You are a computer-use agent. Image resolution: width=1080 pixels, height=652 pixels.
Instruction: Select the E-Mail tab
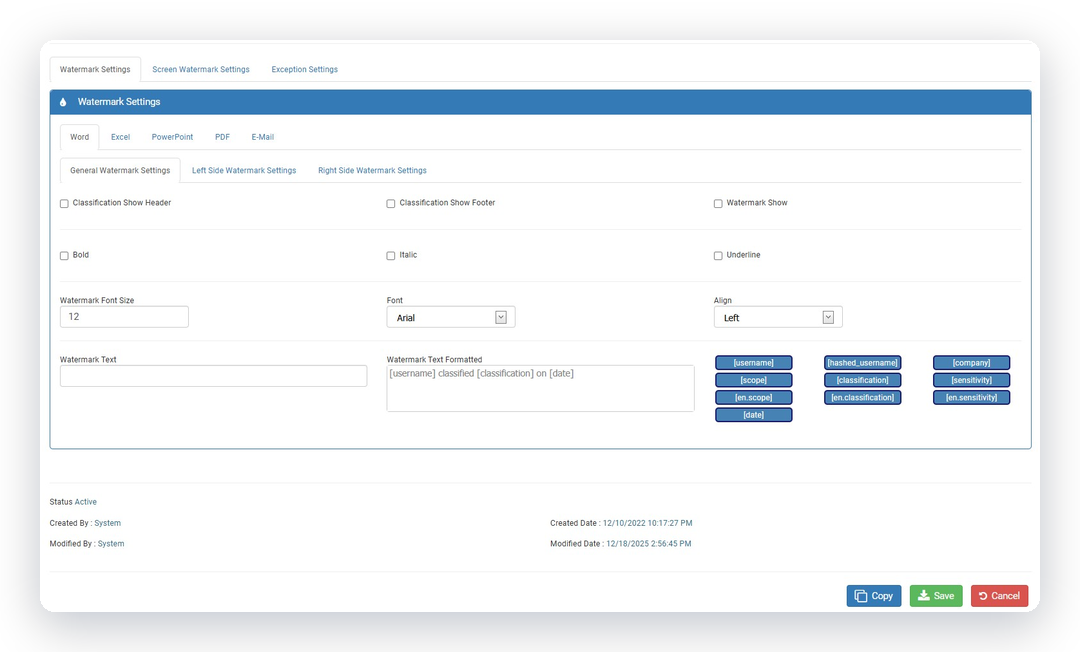pyautogui.click(x=262, y=137)
